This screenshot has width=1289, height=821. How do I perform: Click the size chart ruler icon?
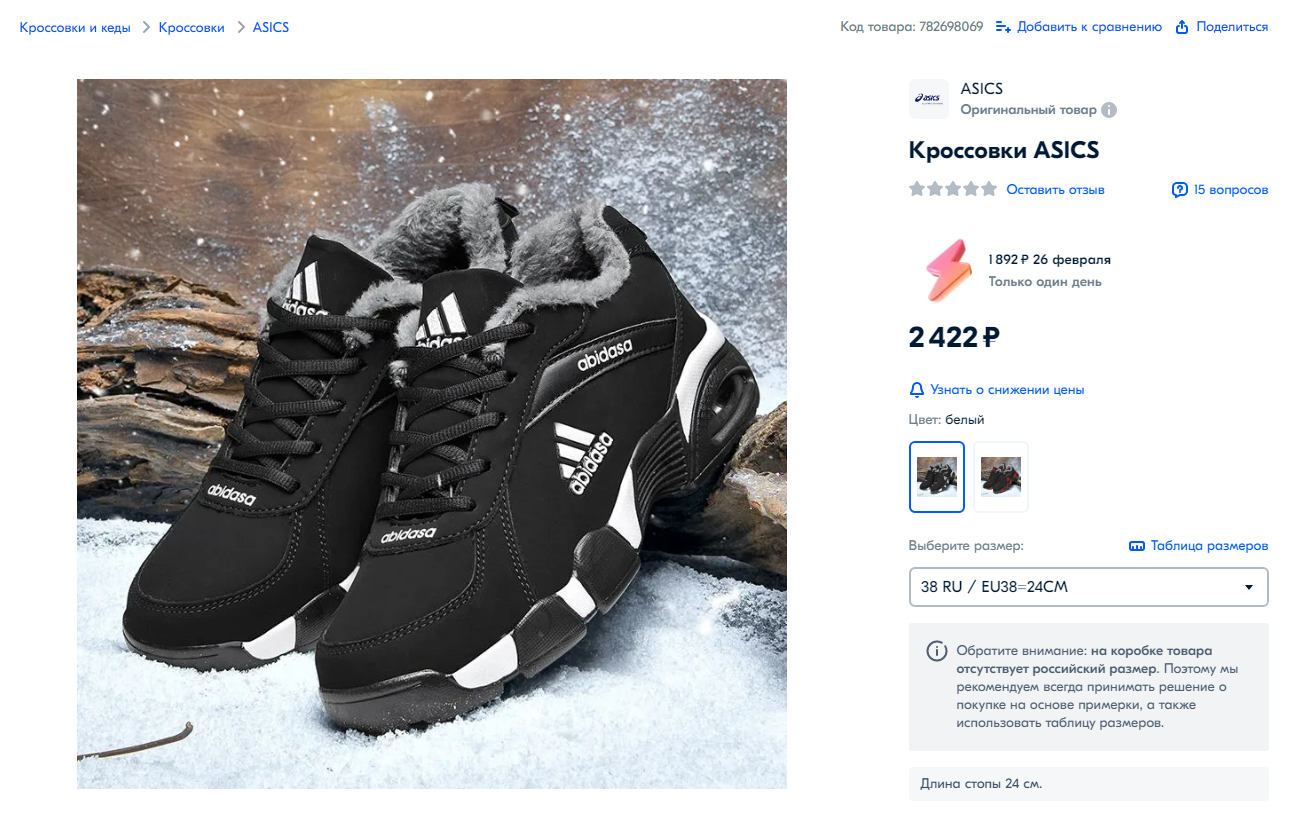[x=1136, y=546]
